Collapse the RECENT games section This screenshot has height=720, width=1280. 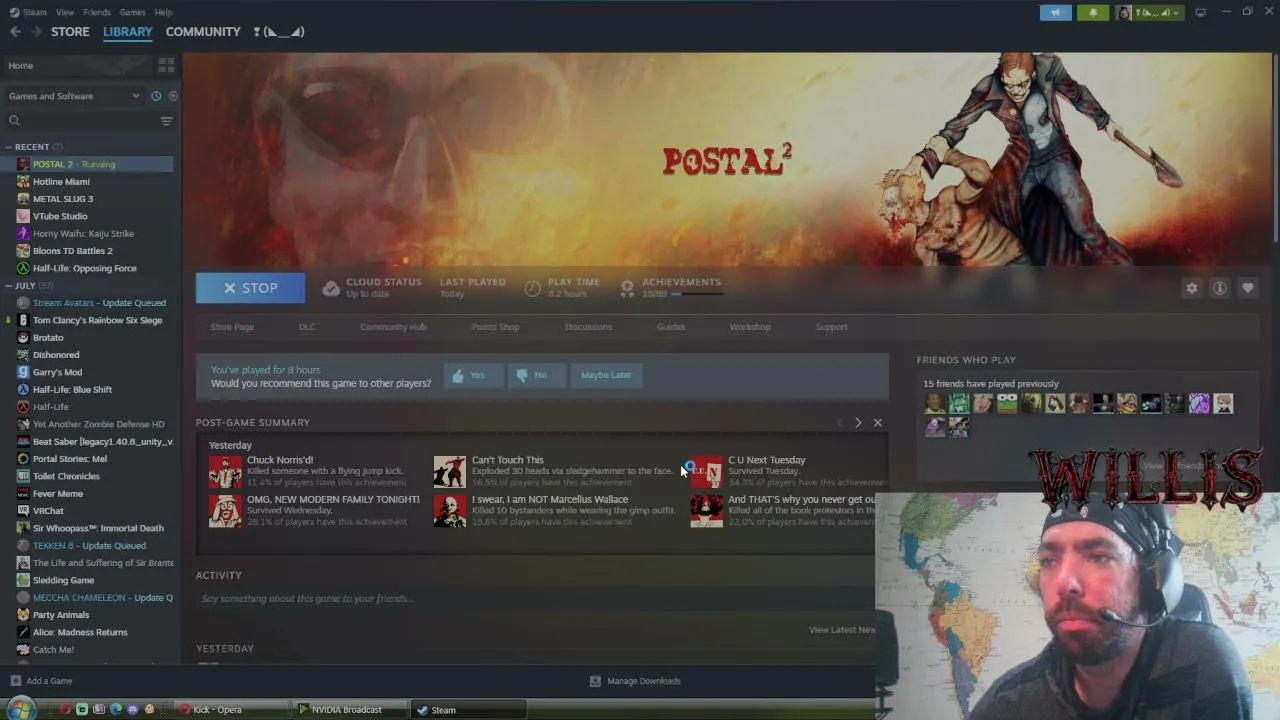click(7, 147)
